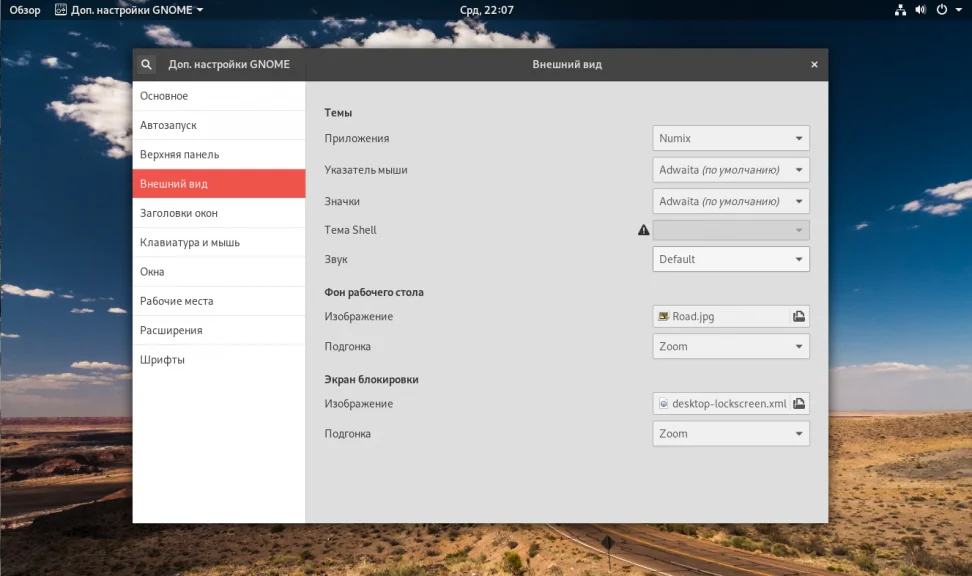972x576 pixels.
Task: Open the Звук dropdown showing Default
Action: 731,259
